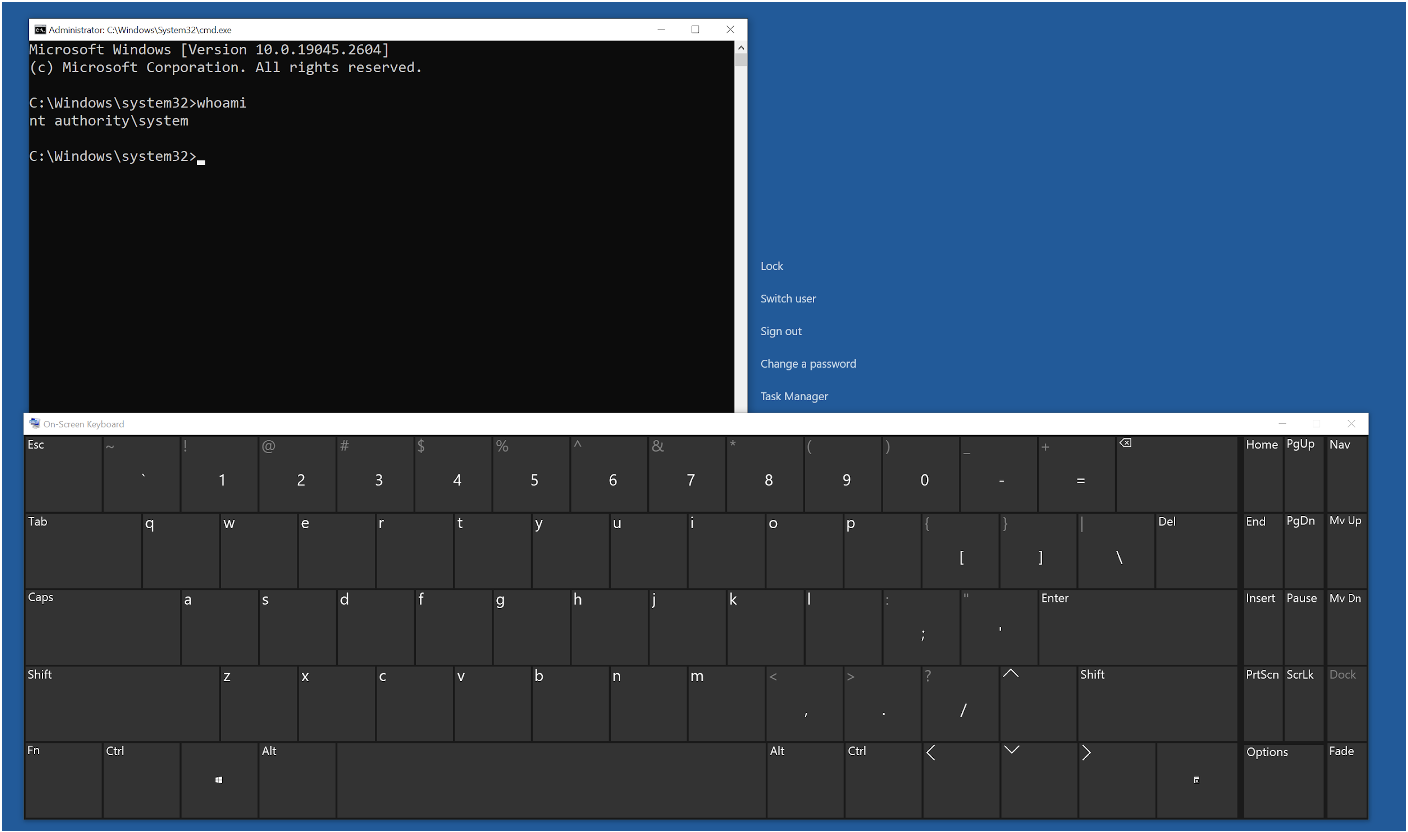The width and height of the screenshot is (1408, 832).
Task: Tap the space bar key
Action: point(551,780)
